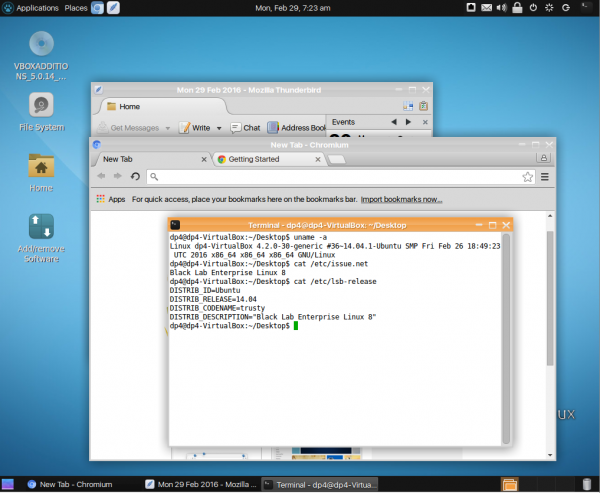
Task: Open the power button tray icon
Action: click(x=533, y=7)
